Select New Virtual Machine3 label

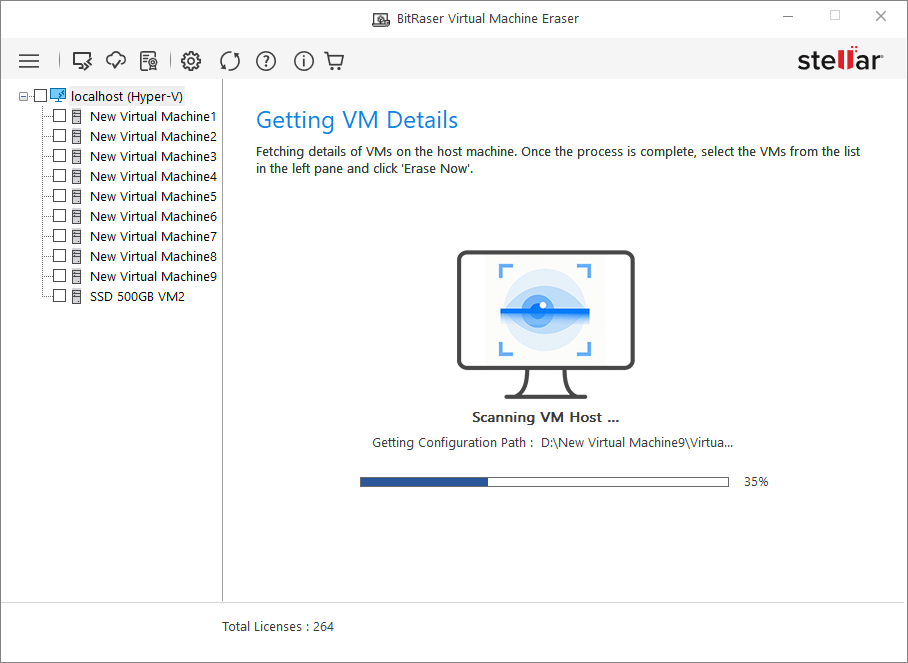pos(153,156)
